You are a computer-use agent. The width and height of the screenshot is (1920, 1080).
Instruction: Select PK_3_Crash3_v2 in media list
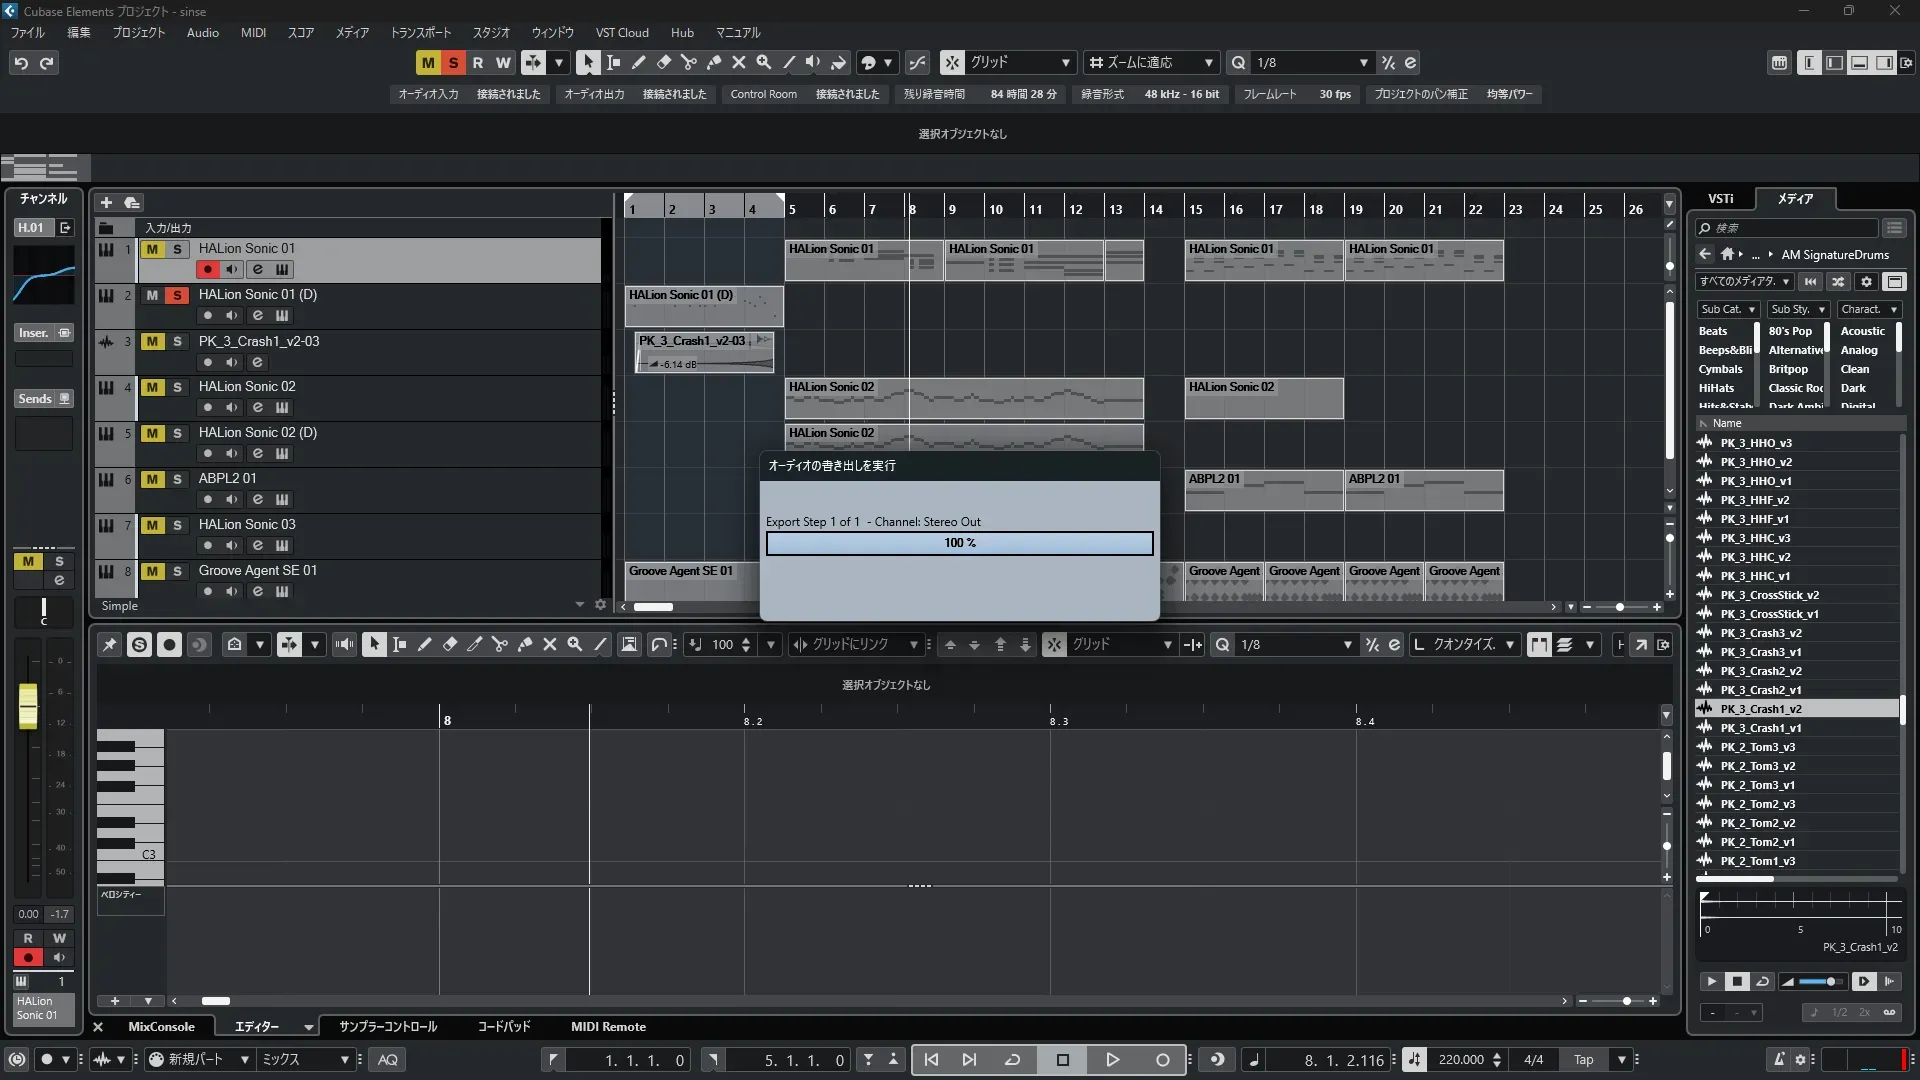click(1760, 633)
